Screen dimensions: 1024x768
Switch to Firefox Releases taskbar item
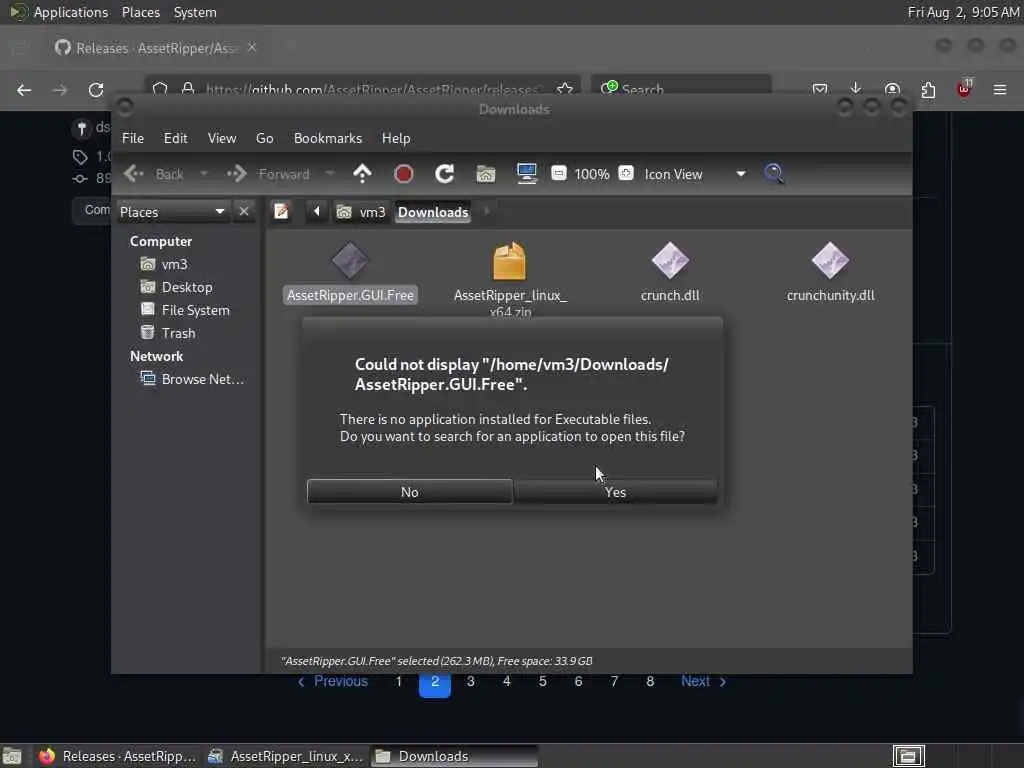[118, 756]
